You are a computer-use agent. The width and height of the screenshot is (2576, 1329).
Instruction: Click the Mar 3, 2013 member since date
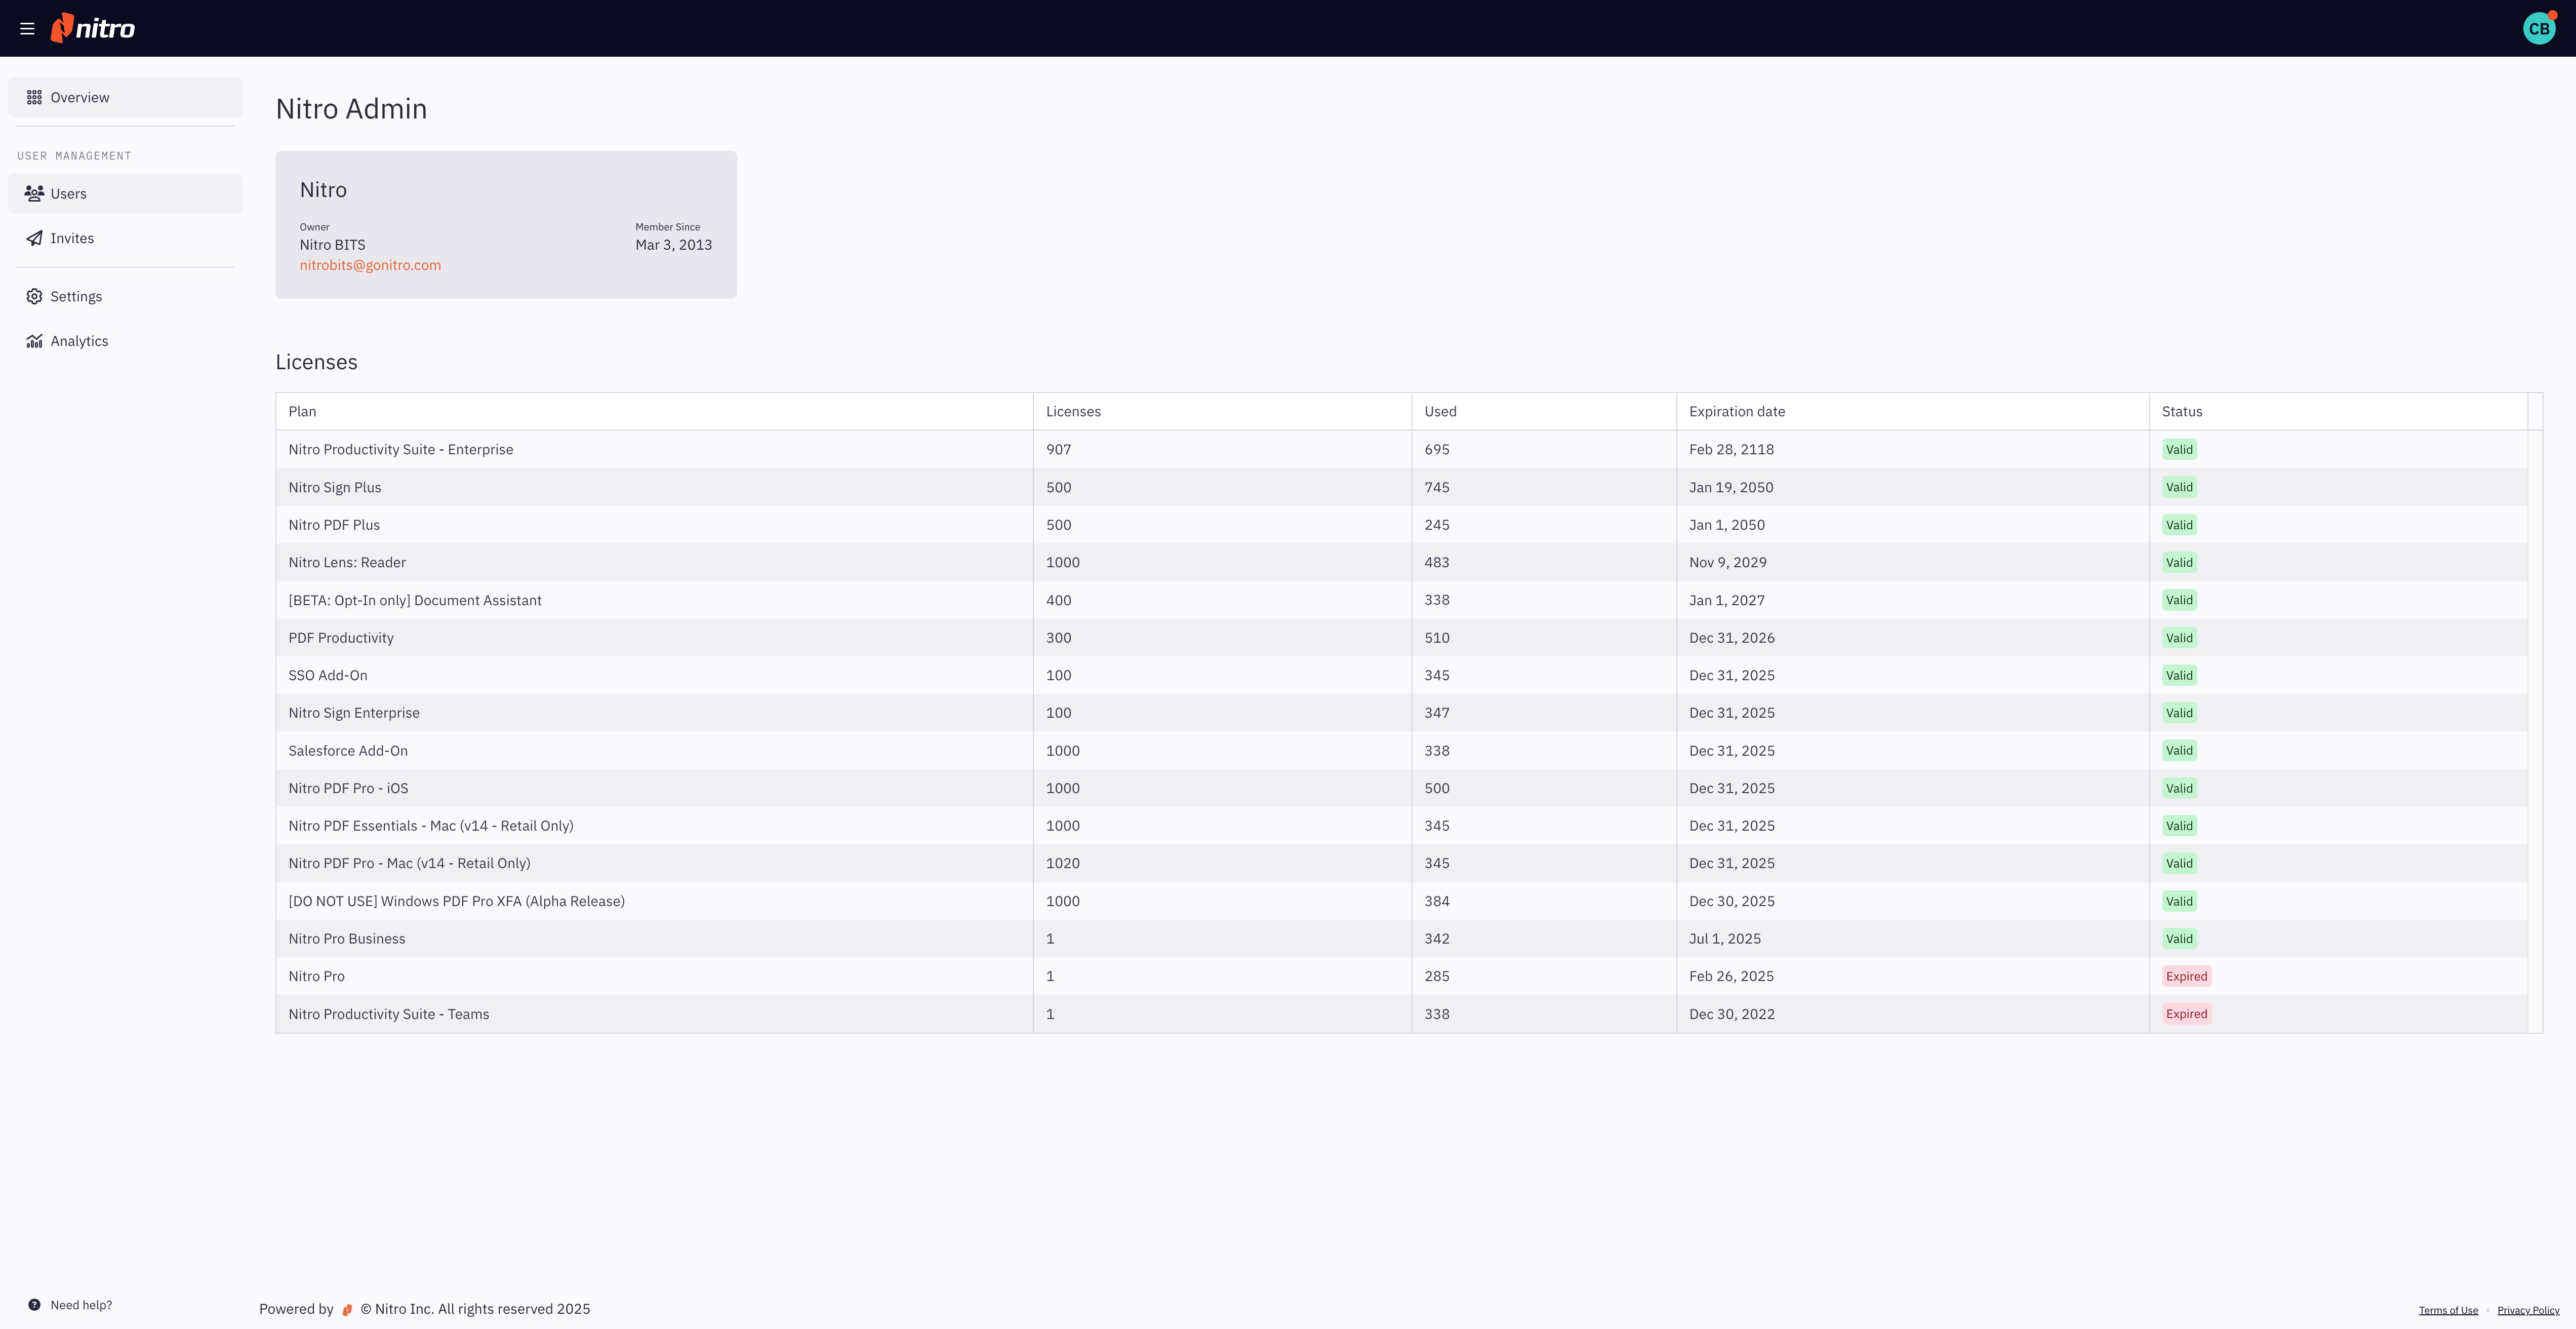[674, 245]
